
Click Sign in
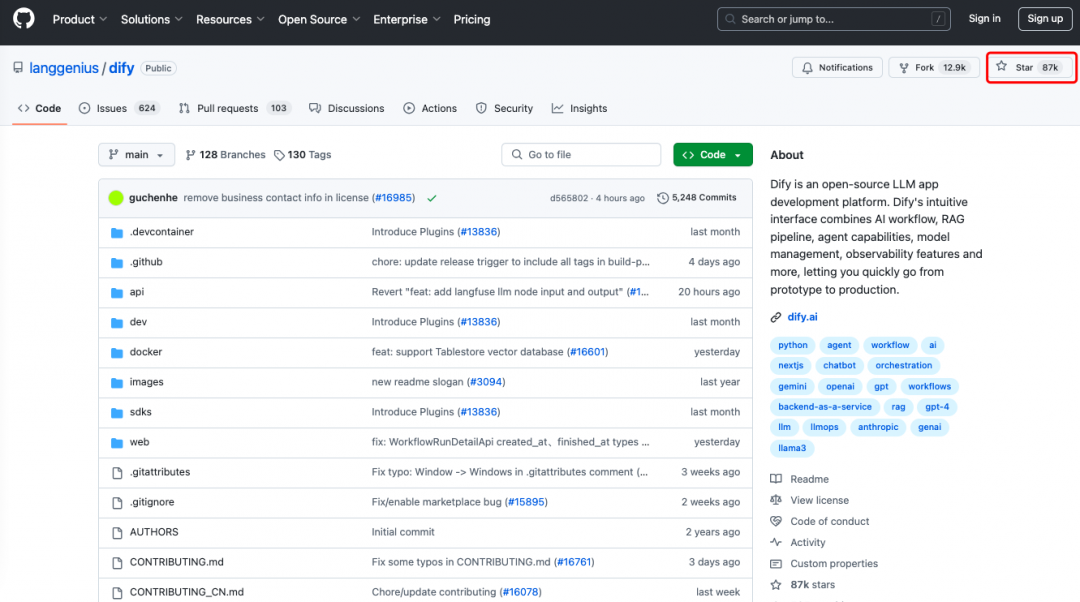point(984,19)
